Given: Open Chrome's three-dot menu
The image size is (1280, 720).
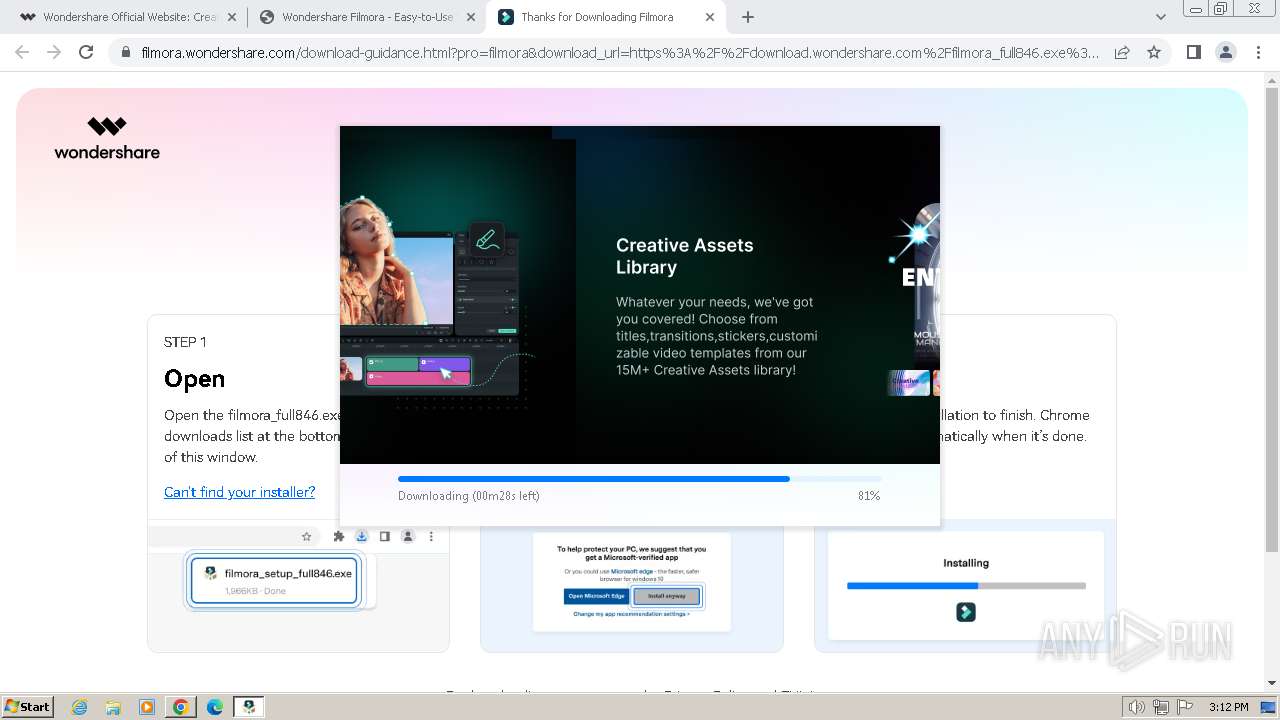Looking at the screenshot, I should coord(1258,52).
